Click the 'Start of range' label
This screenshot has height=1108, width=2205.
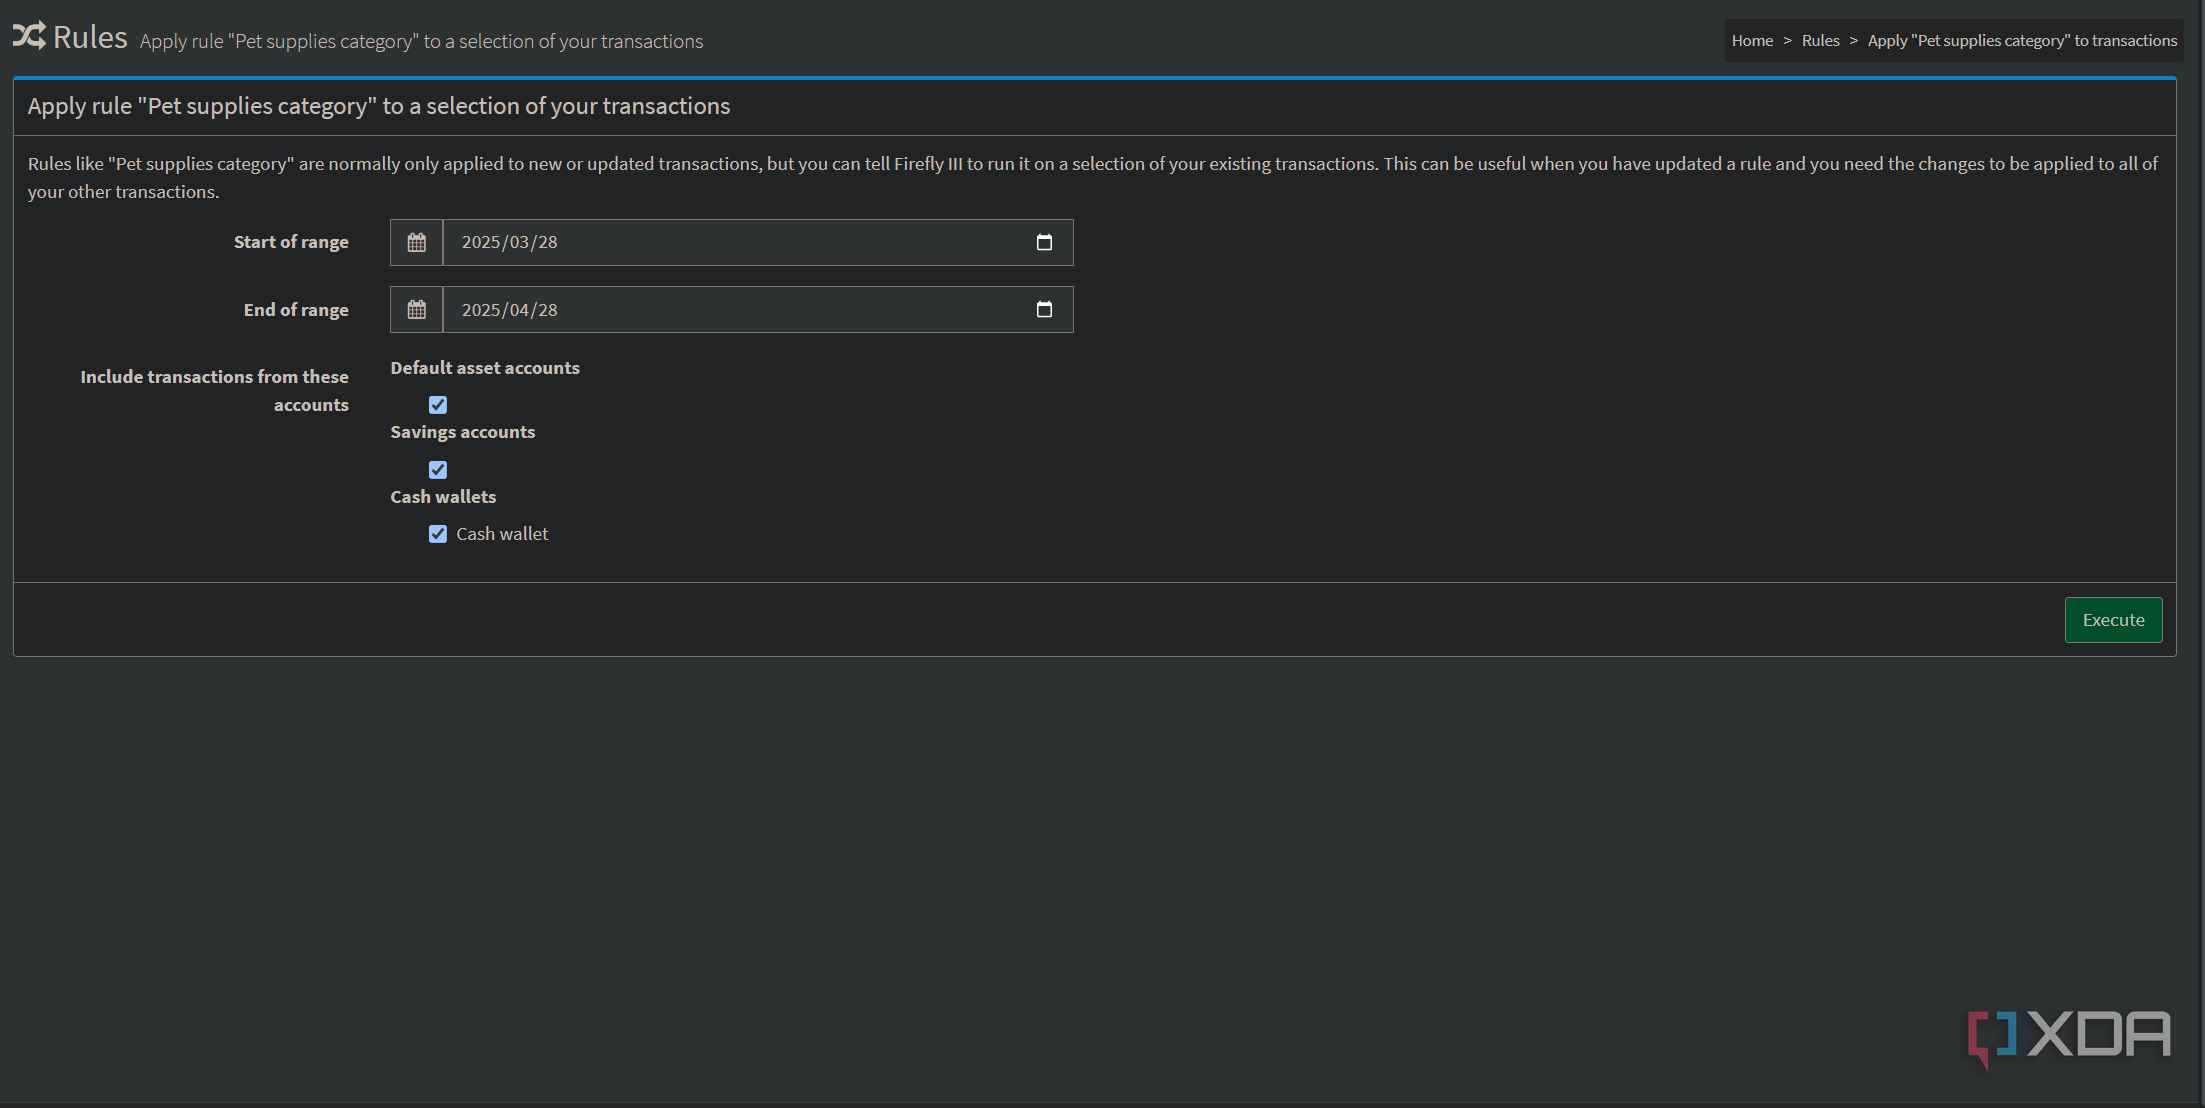click(x=291, y=242)
